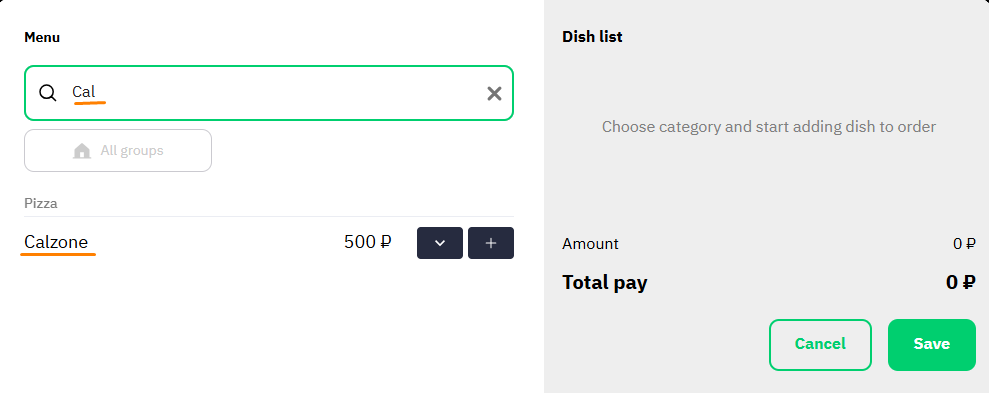The height and width of the screenshot is (393, 989).
Task: Clear the search with the X icon
Action: [494, 93]
